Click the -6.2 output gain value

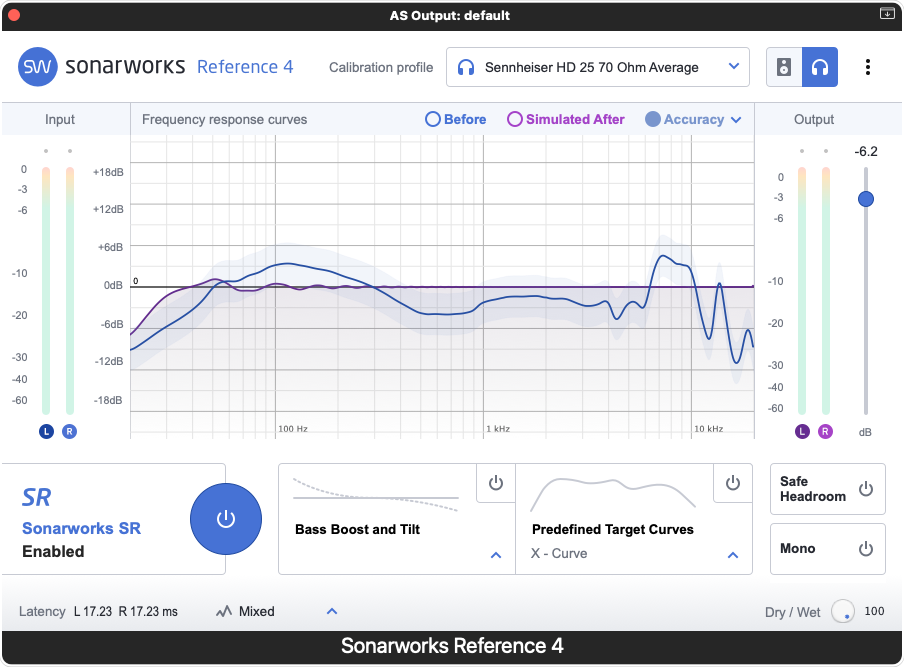[x=865, y=152]
